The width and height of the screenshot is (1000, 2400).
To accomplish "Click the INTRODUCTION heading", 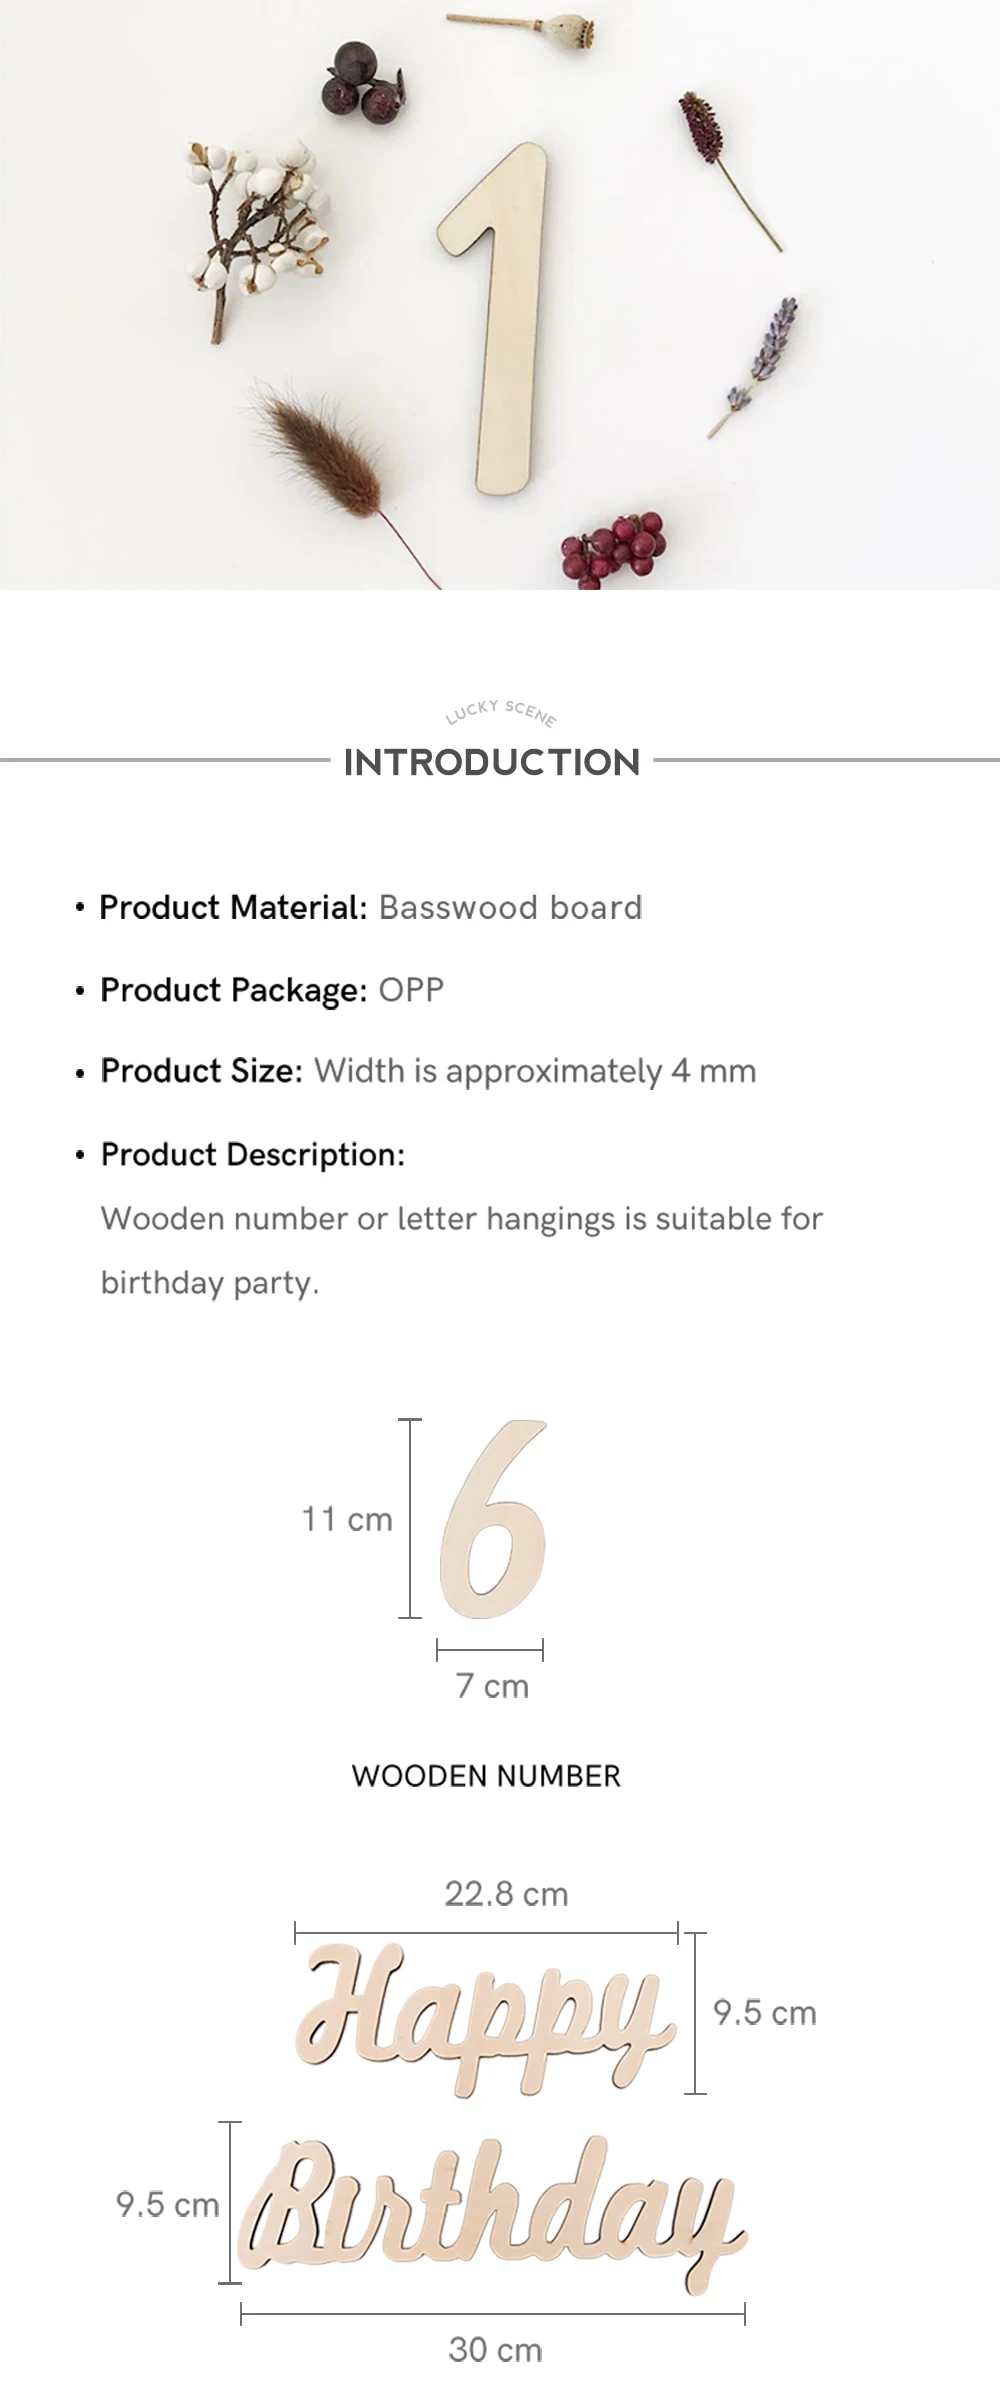I will (x=492, y=762).
